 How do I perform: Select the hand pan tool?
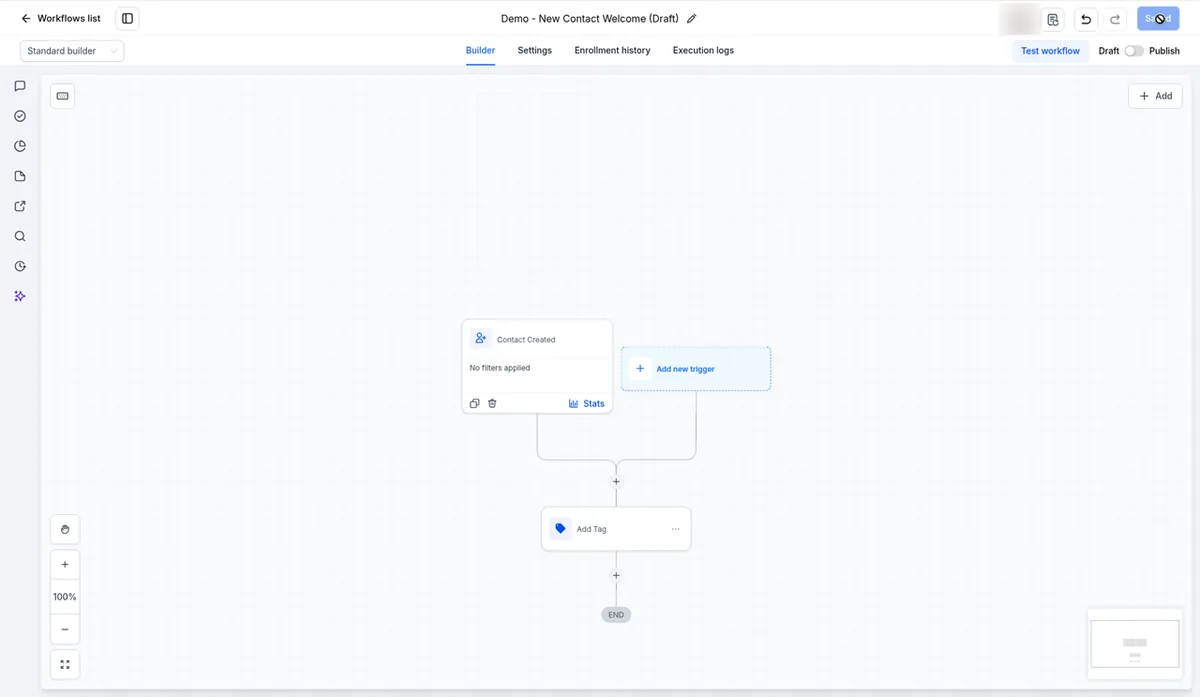pos(65,530)
